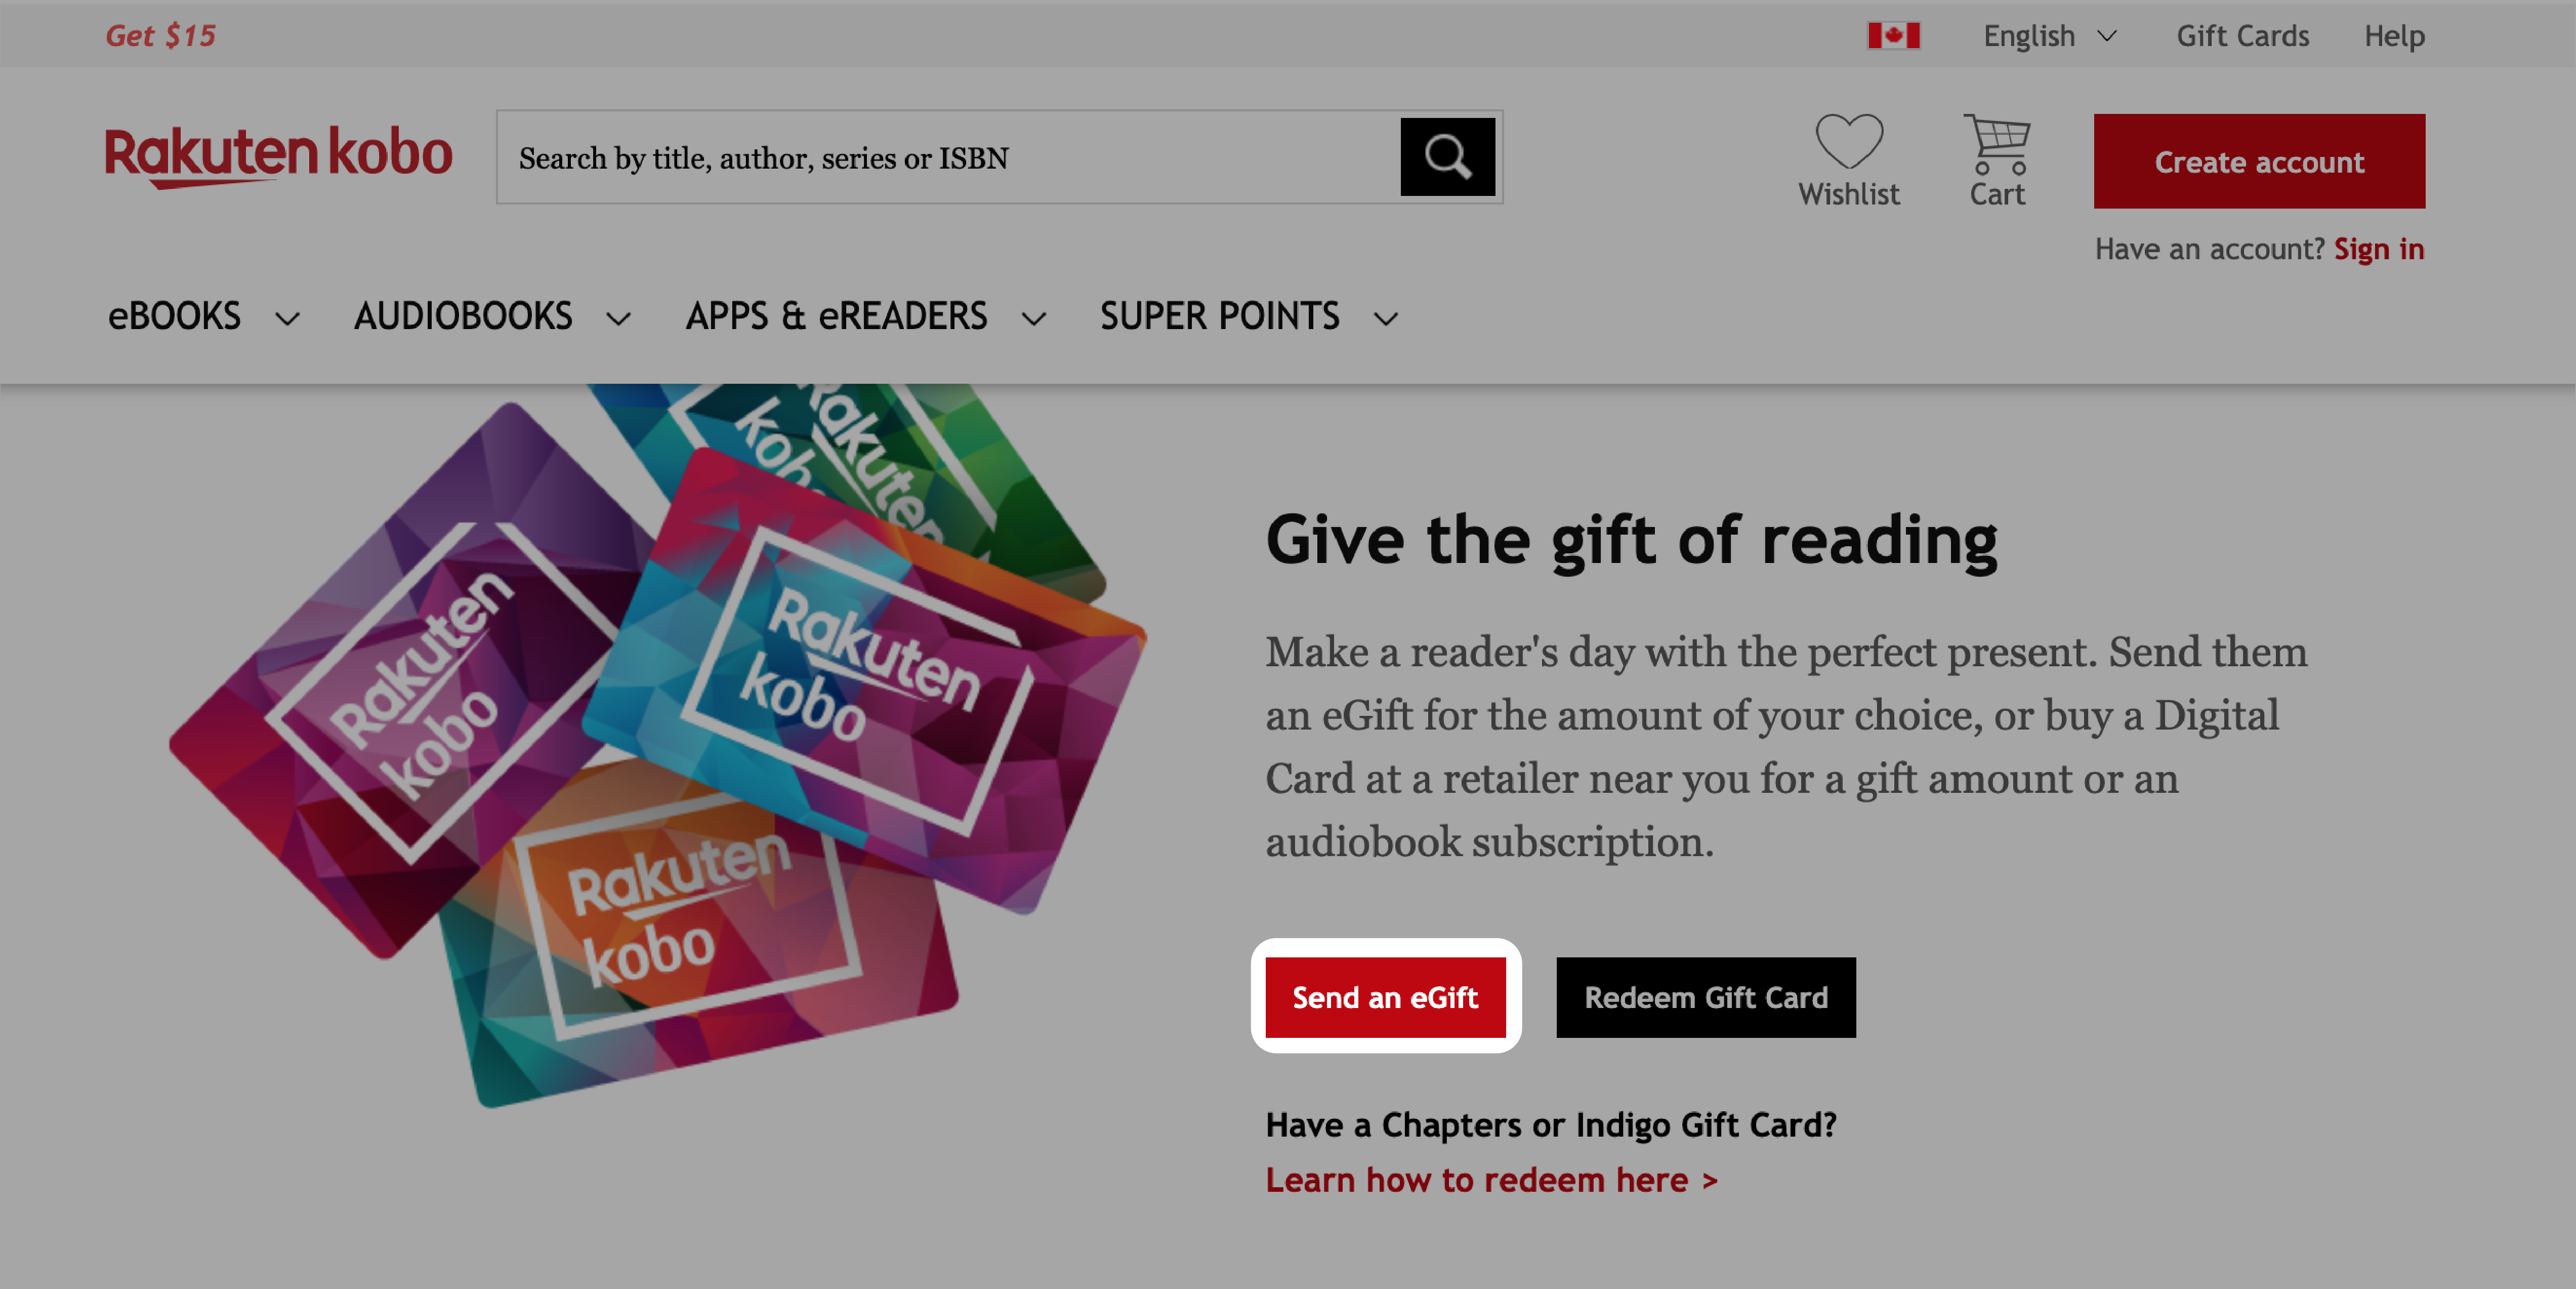
Task: Click the Redeem Gift Card button
Action: tap(1707, 996)
